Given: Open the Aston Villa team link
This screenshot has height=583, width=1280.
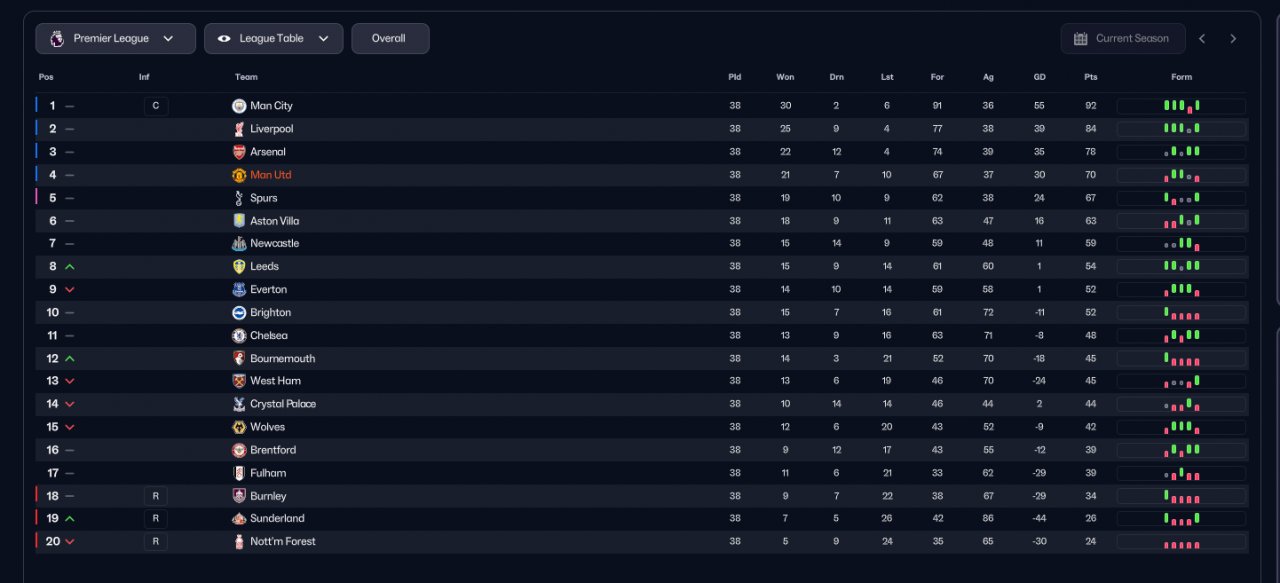Looking at the screenshot, I should (x=274, y=221).
